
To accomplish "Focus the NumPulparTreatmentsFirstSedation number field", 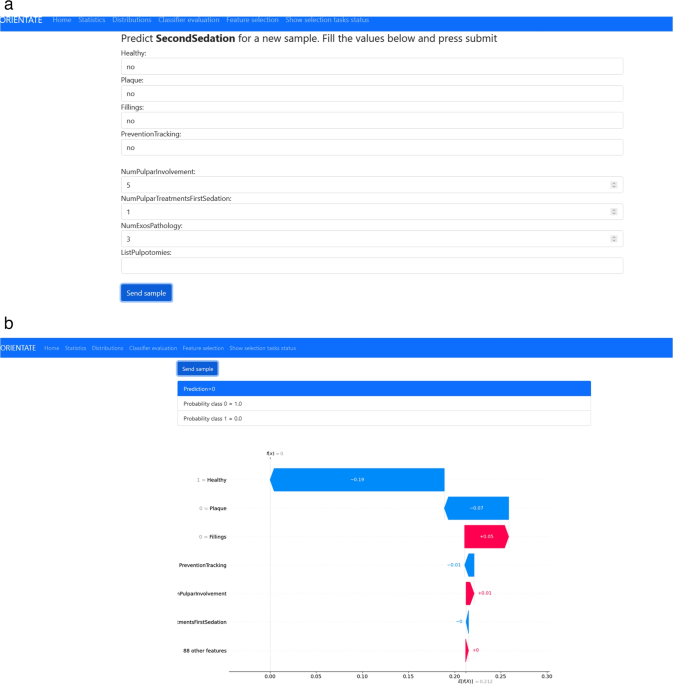I will click(372, 212).
